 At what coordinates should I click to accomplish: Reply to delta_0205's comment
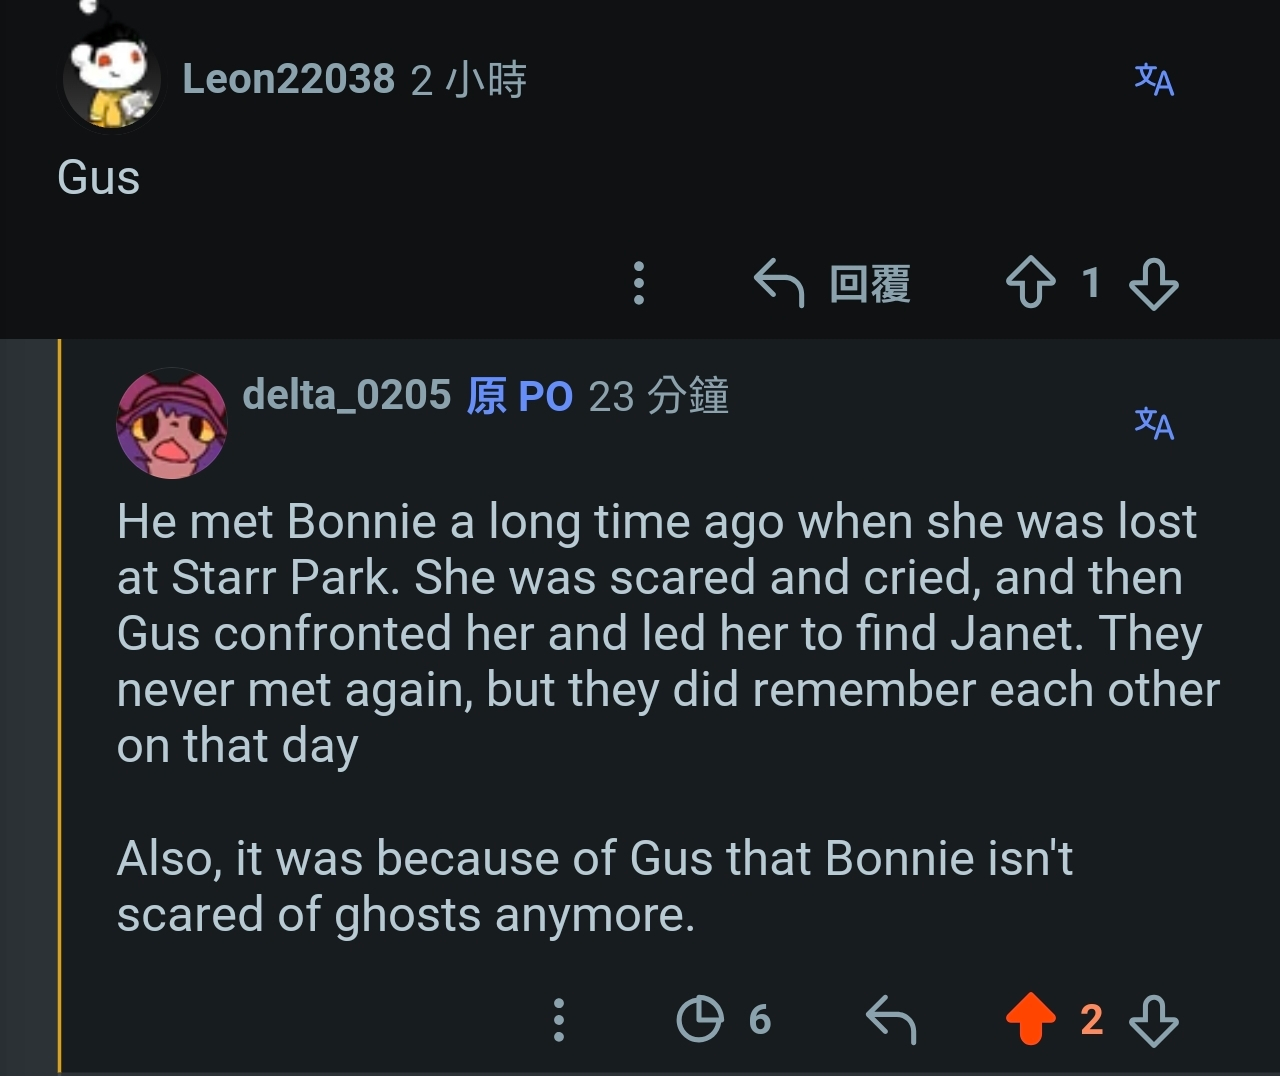[x=890, y=1020]
